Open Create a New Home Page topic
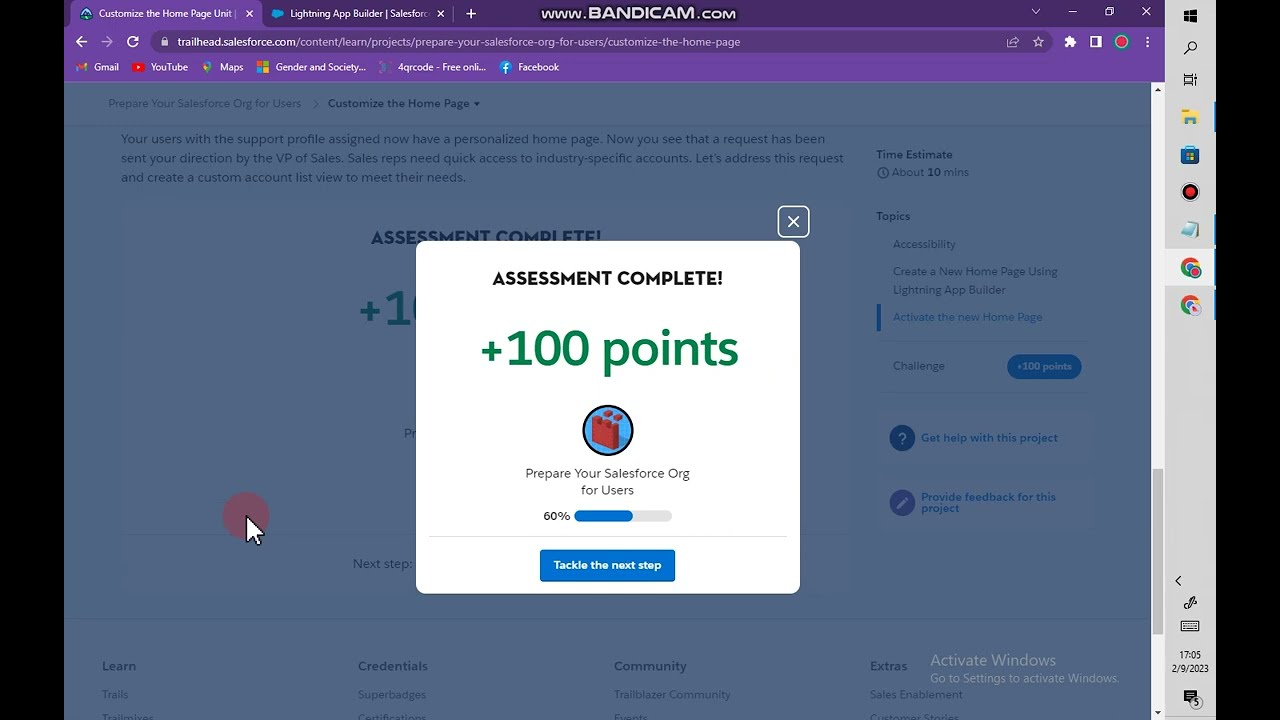This screenshot has height=720, width=1280. click(975, 280)
